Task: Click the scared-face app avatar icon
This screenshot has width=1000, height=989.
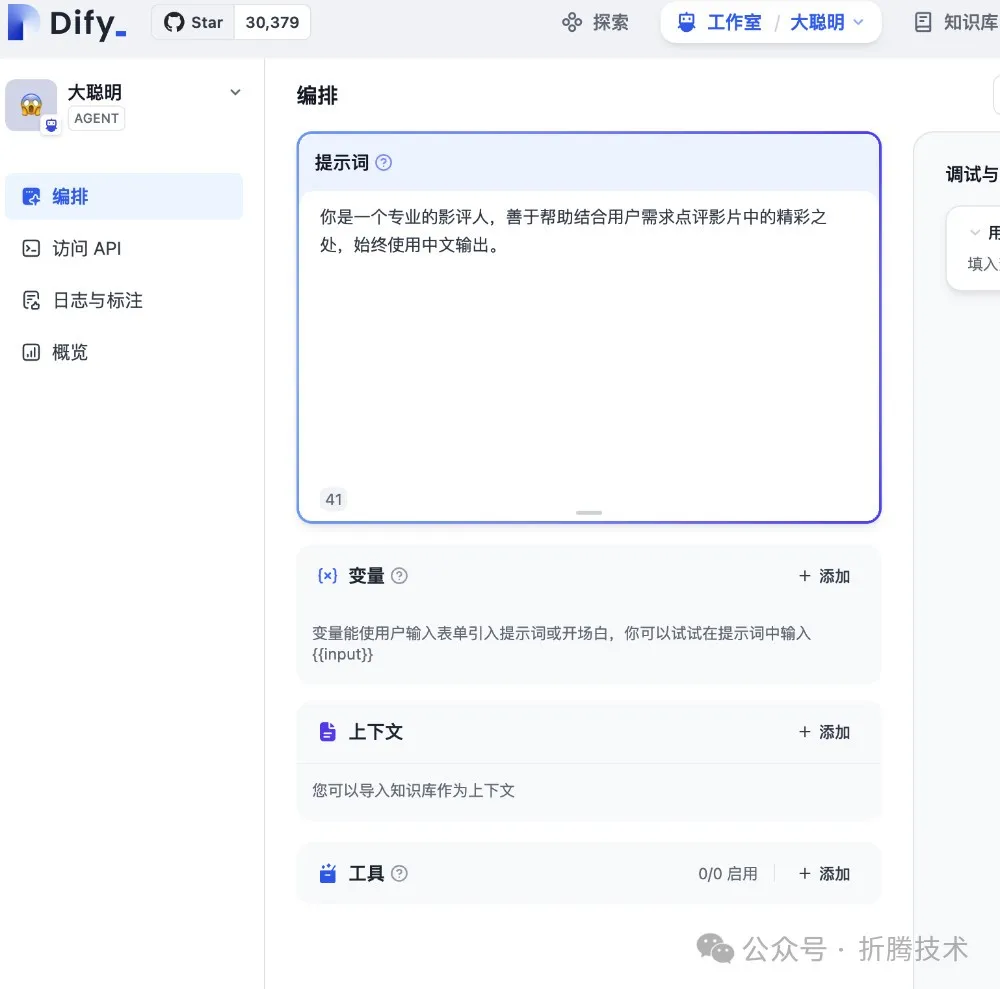Action: click(x=31, y=105)
